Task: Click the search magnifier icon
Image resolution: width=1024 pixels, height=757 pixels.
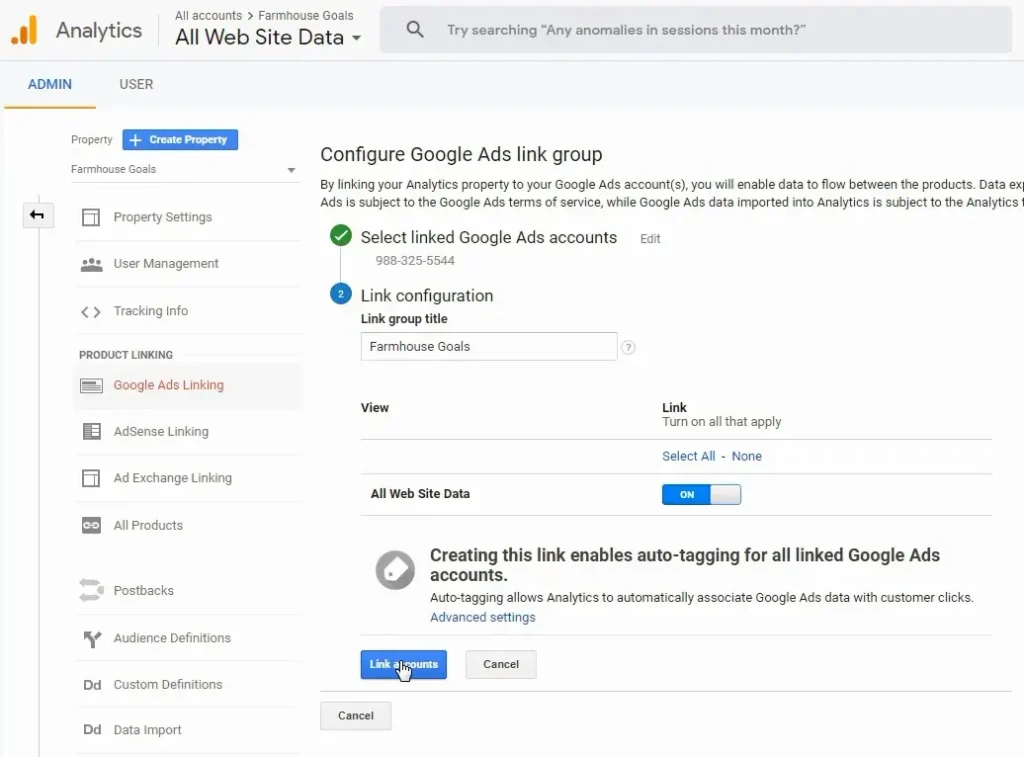Action: point(415,29)
